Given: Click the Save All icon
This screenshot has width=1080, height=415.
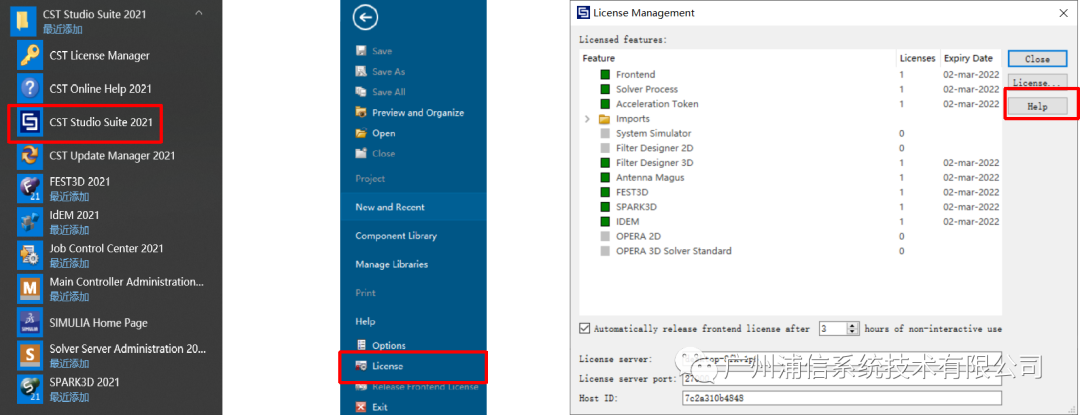Looking at the screenshot, I should tap(360, 92).
